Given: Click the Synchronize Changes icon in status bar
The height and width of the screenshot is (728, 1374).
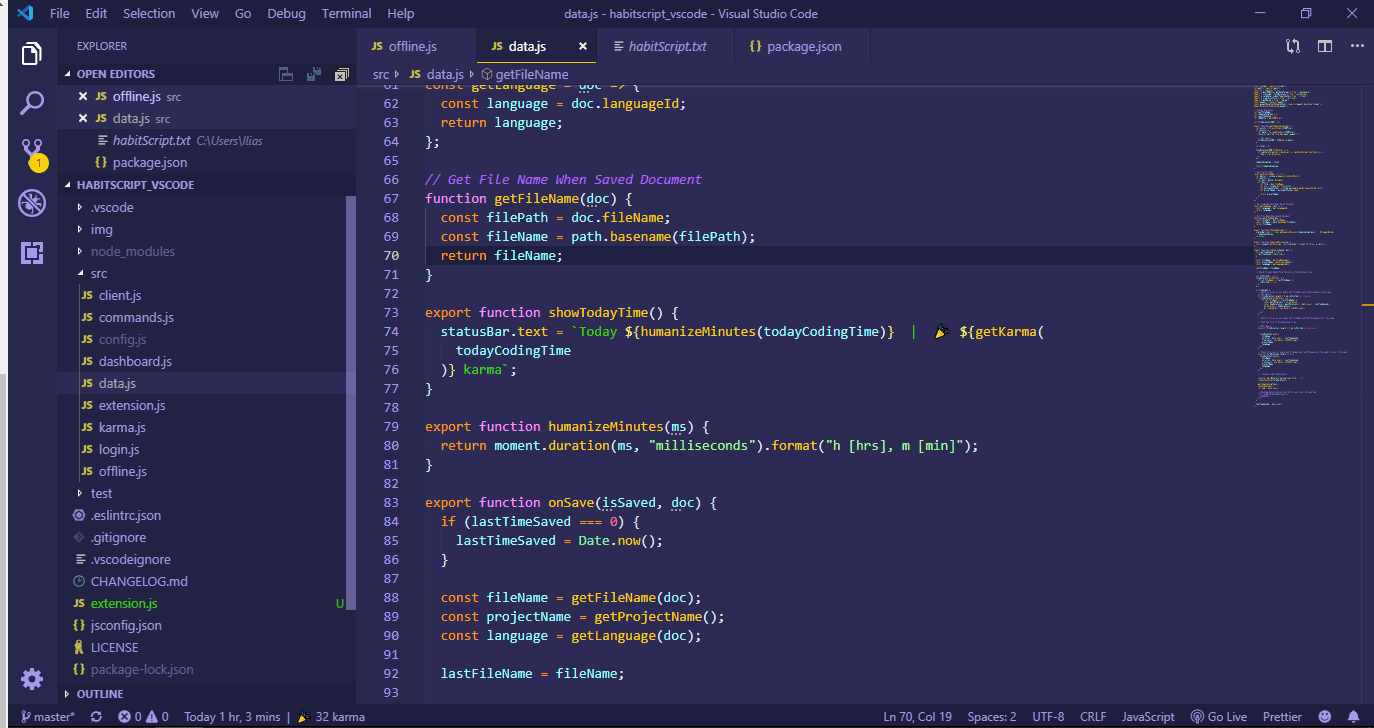Looking at the screenshot, I should pyautogui.click(x=96, y=717).
